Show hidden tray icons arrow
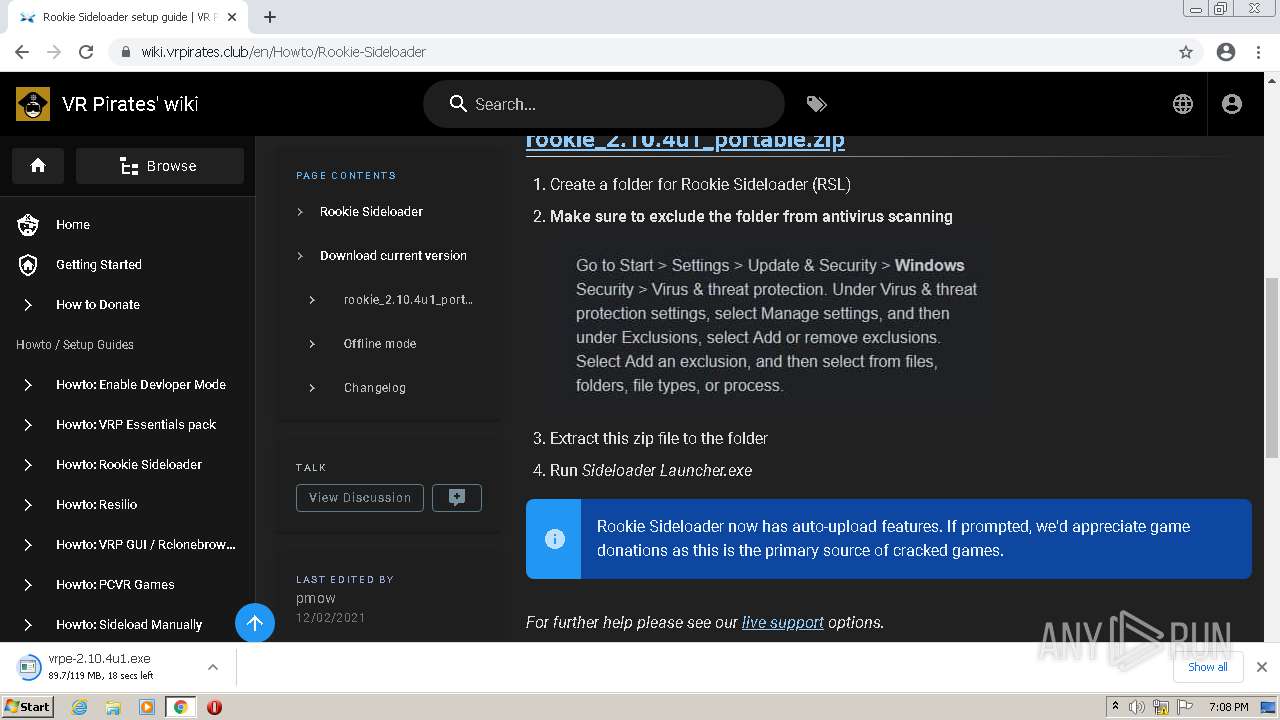1280x720 pixels. [x=1115, y=707]
